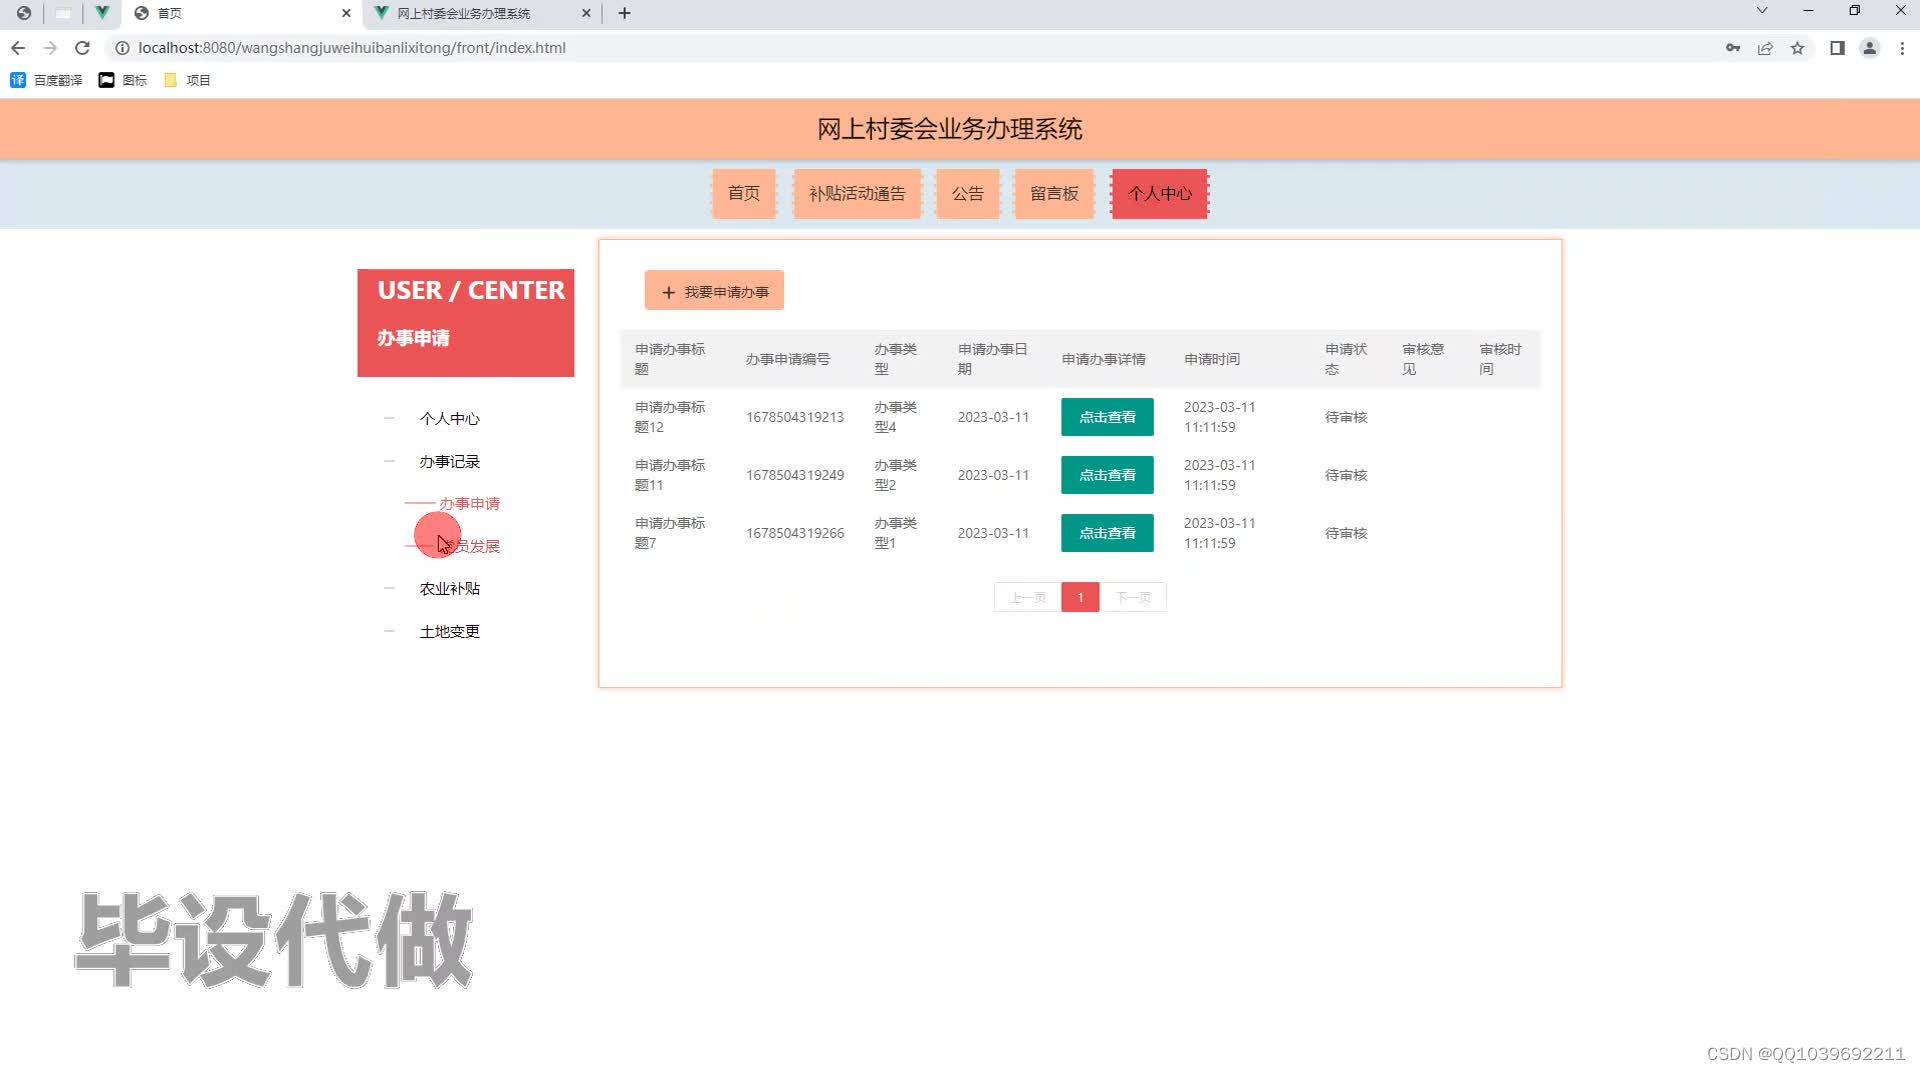Click application number 1678504319249
Viewport: 1920px width, 1072px height.
pyautogui.click(x=795, y=475)
